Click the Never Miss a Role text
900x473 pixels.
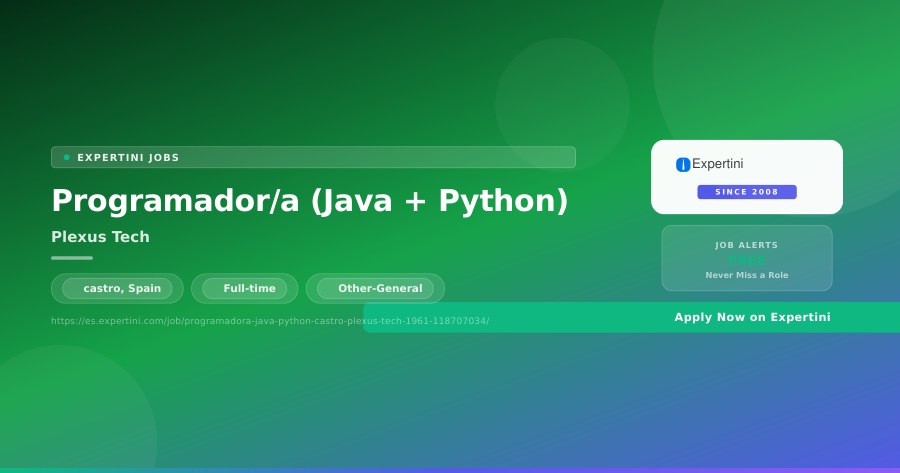747,275
